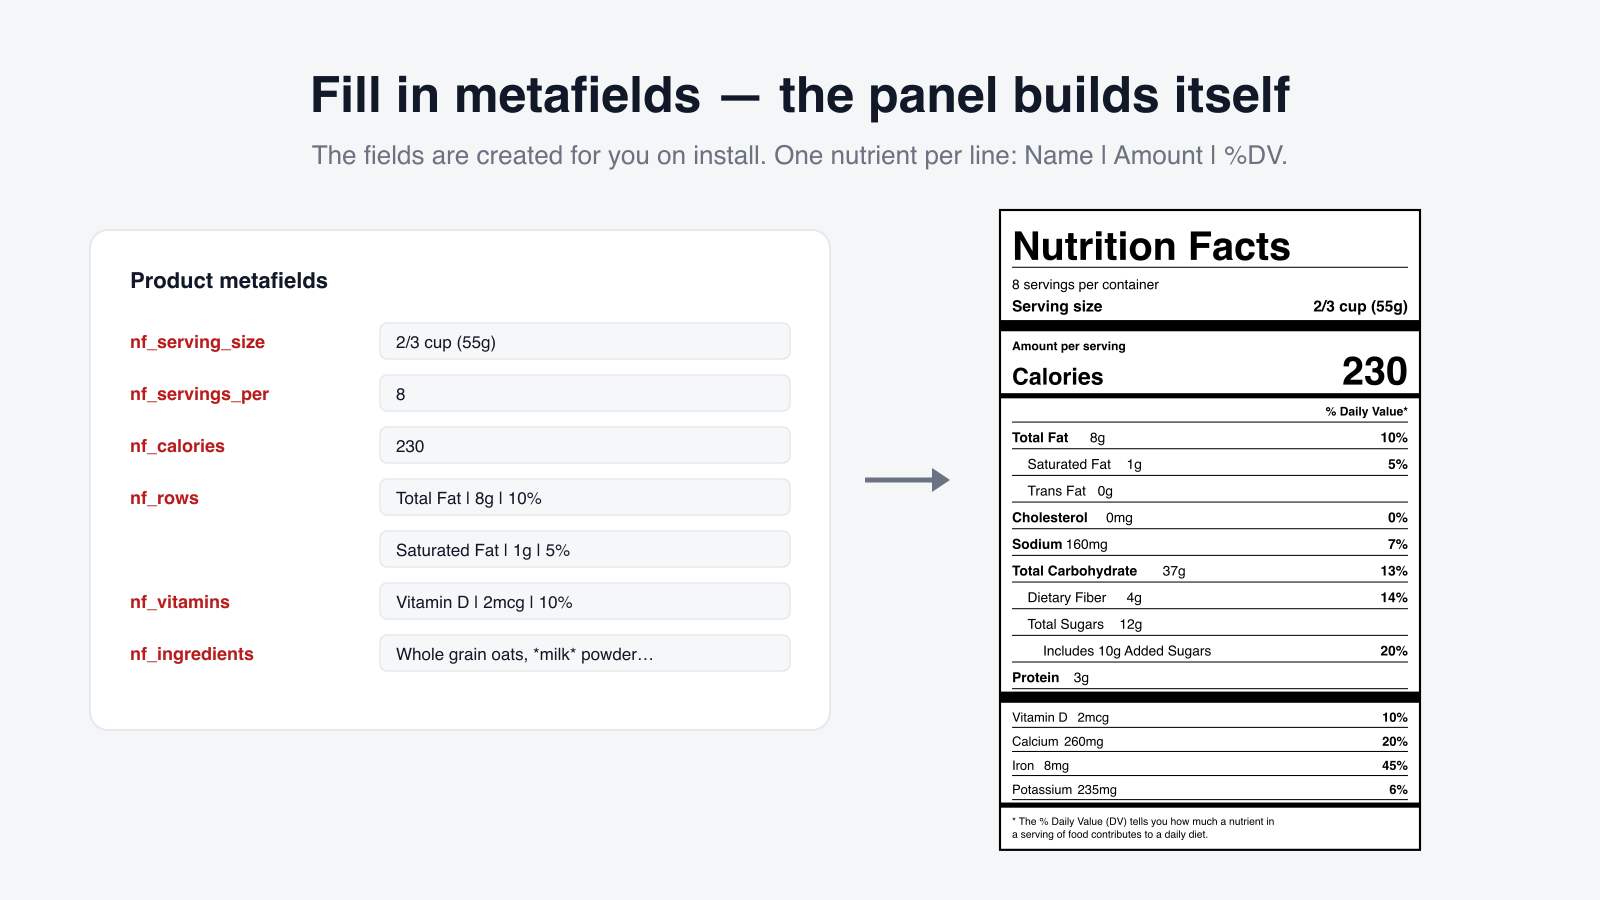Click the Calories 230 value in panel
This screenshot has width=1600, height=900.
[x=1374, y=371]
